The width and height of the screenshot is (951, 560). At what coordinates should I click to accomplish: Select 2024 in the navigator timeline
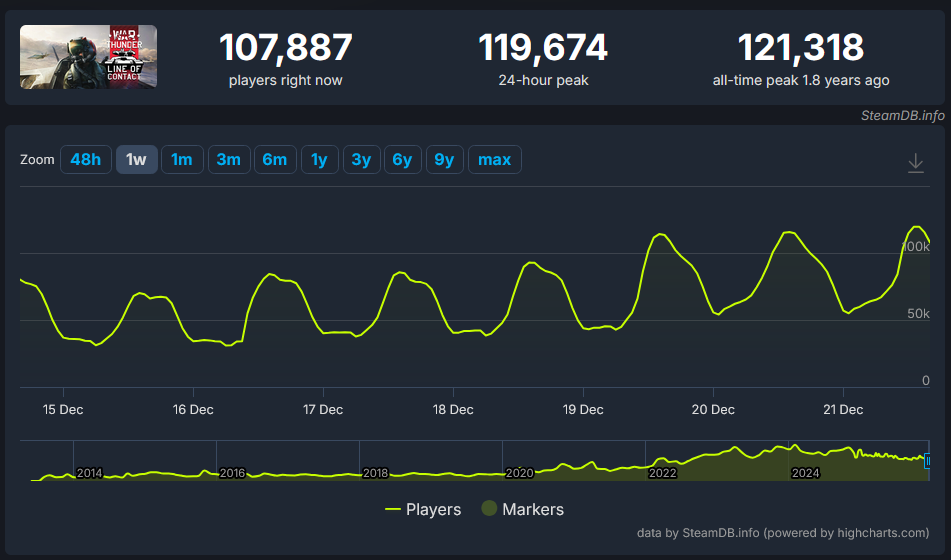click(x=805, y=473)
